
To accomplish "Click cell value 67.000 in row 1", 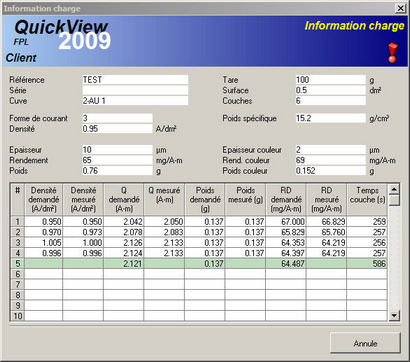I will [286, 221].
